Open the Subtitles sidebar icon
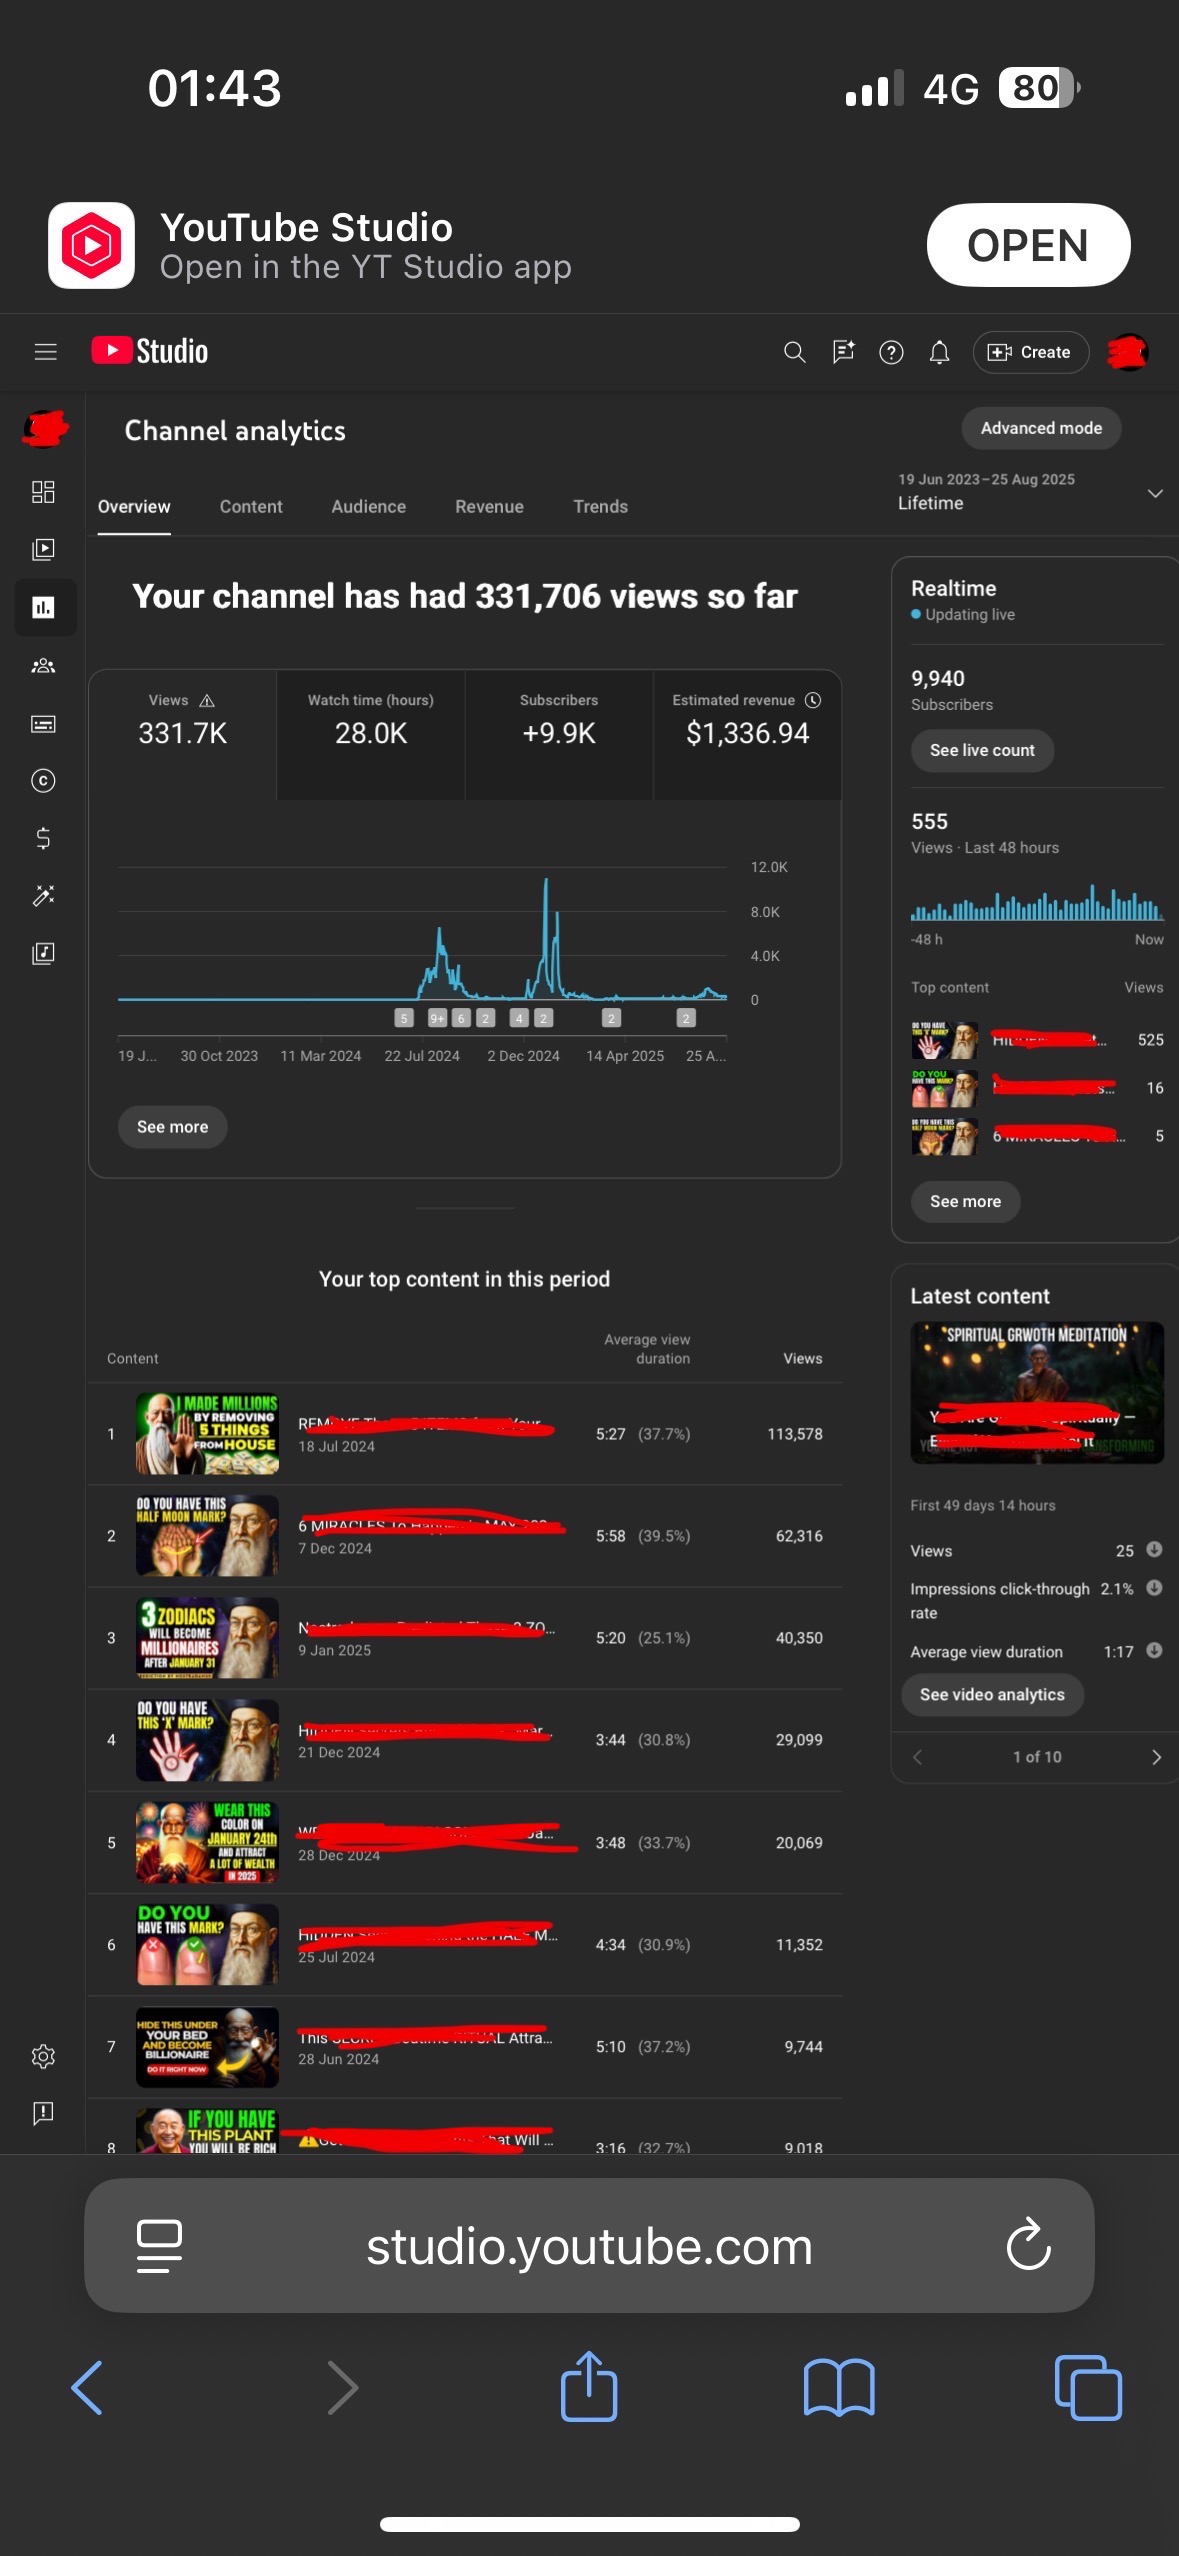The image size is (1179, 2556). coord(43,723)
